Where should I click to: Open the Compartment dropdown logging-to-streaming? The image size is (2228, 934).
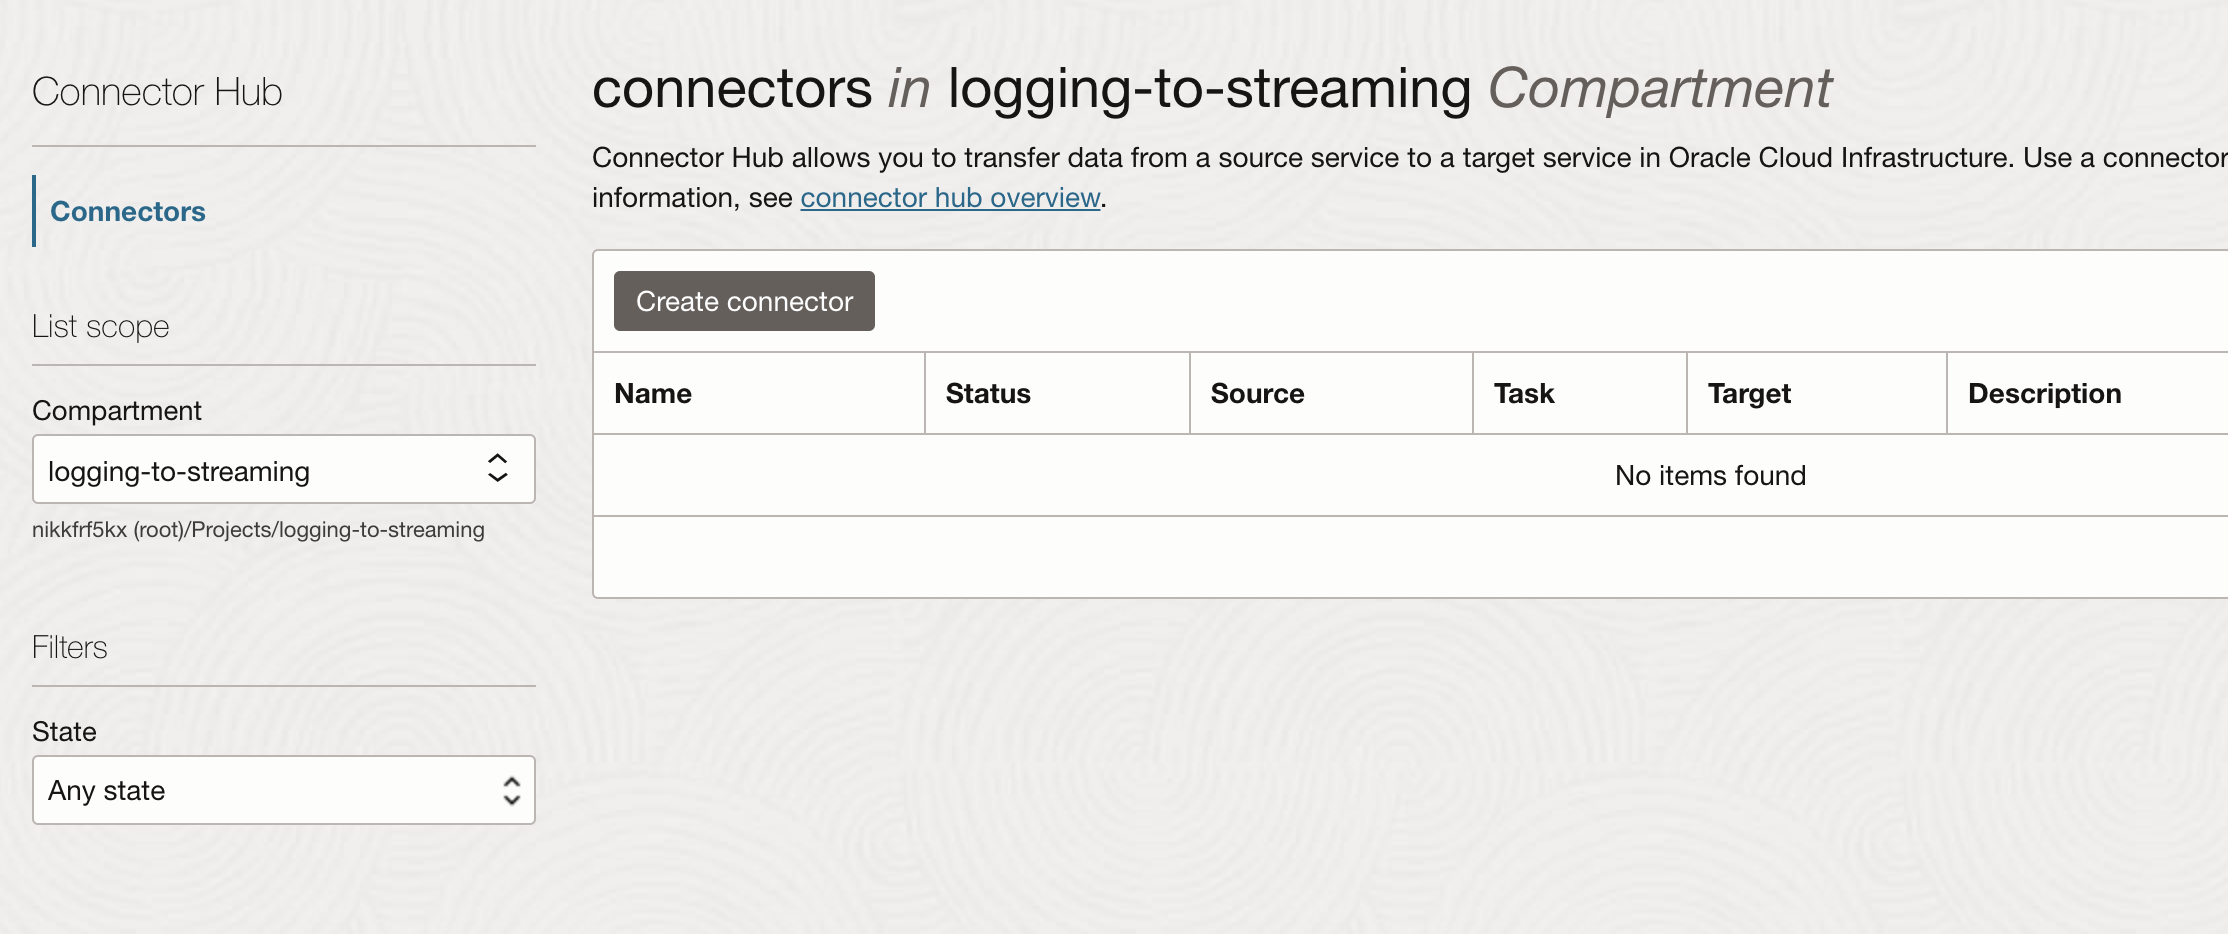pyautogui.click(x=284, y=469)
